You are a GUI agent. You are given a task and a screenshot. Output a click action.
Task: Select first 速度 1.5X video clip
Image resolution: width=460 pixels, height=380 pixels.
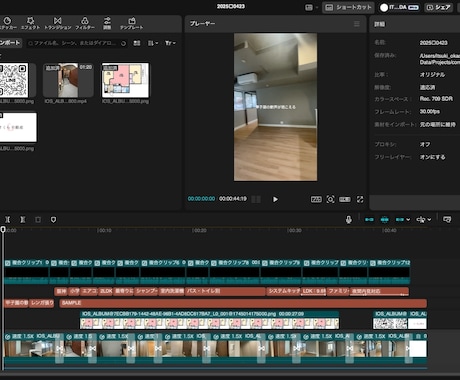pos(32,348)
